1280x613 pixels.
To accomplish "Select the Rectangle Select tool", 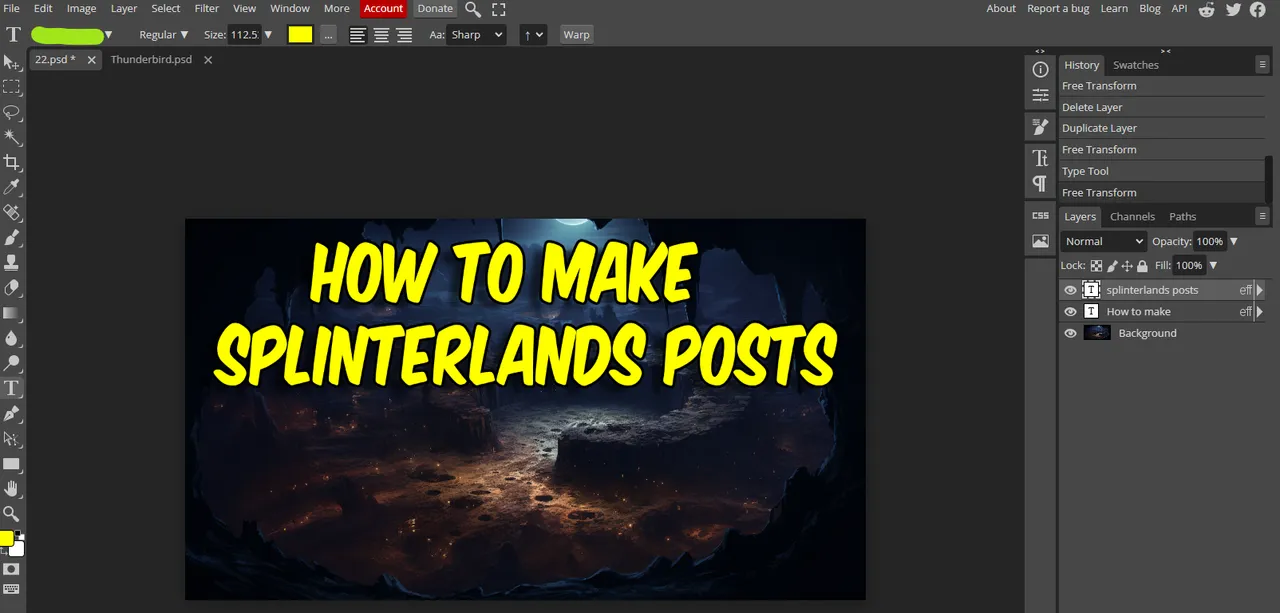I will pos(12,88).
